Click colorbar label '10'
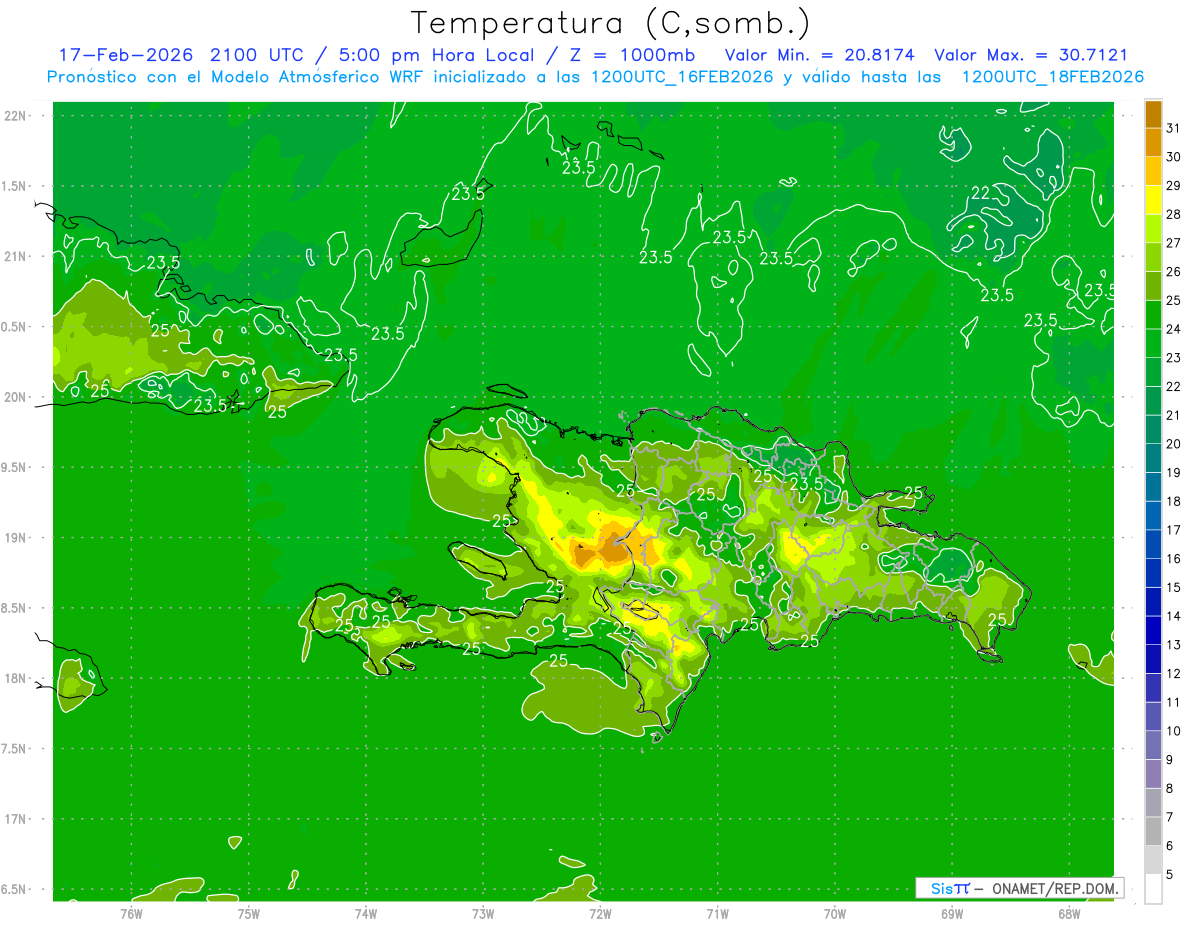 point(1173,731)
